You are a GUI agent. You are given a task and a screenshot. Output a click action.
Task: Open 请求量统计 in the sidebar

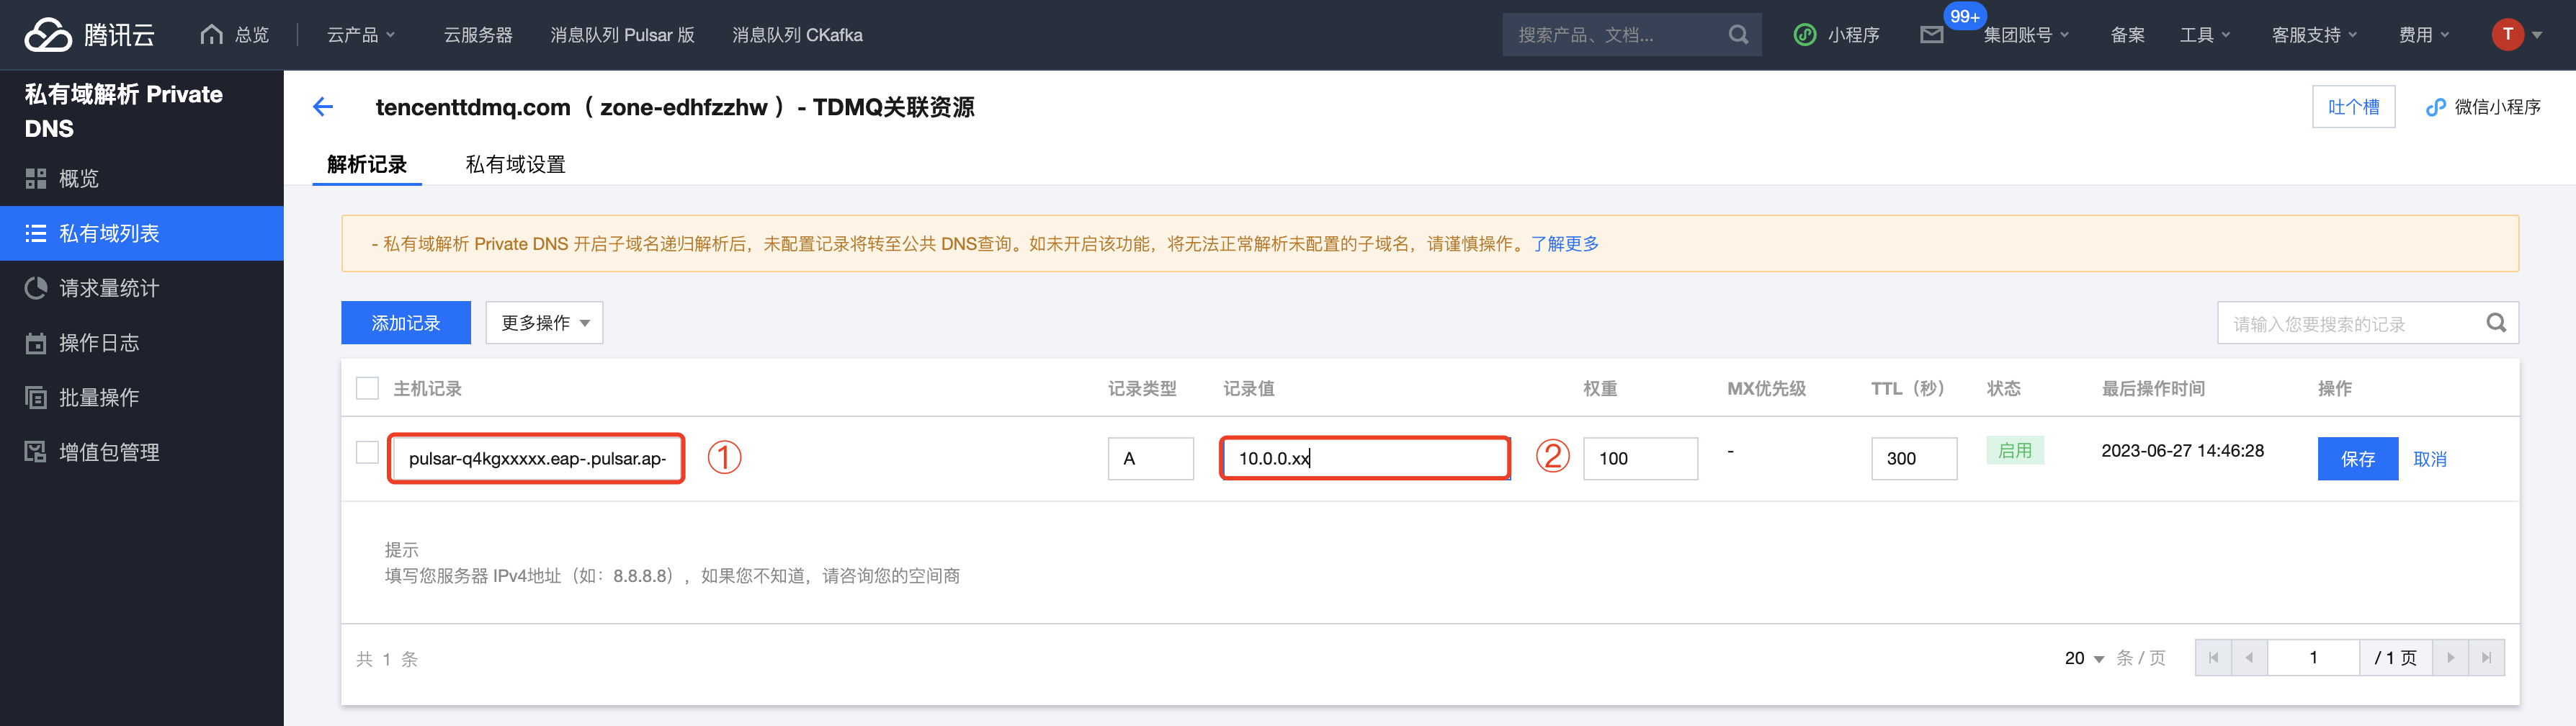click(109, 288)
